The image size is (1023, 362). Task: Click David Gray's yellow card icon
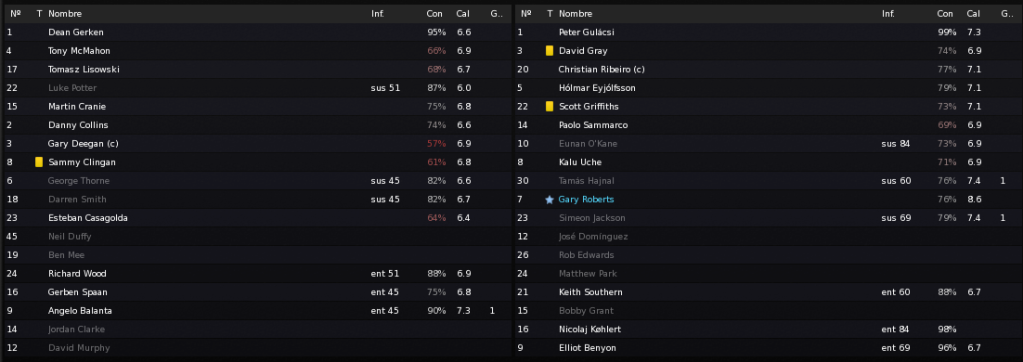click(549, 51)
